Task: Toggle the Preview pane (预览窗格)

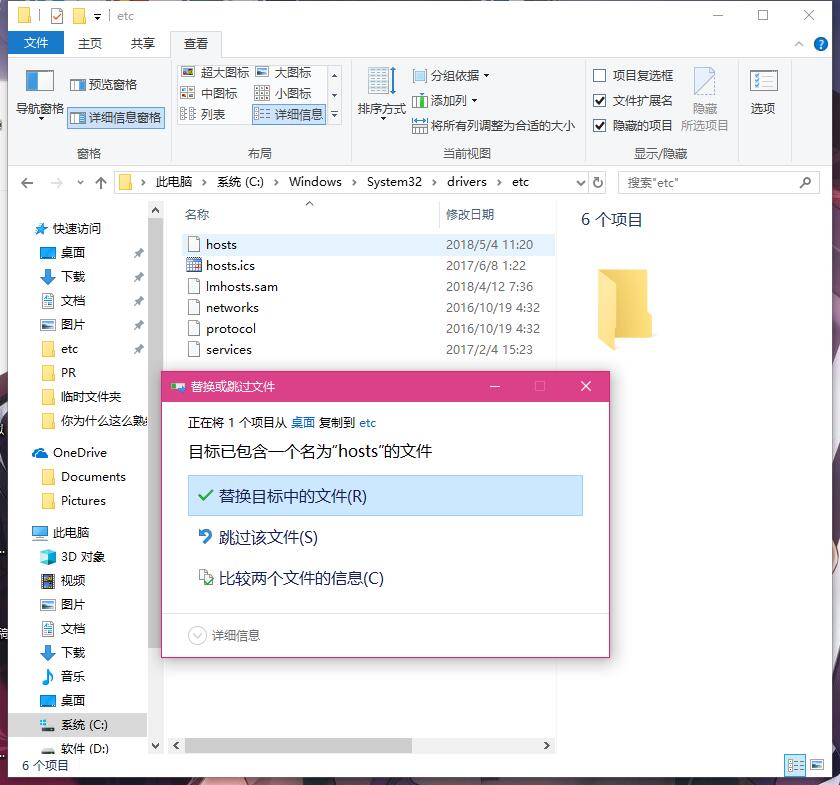Action: point(104,85)
